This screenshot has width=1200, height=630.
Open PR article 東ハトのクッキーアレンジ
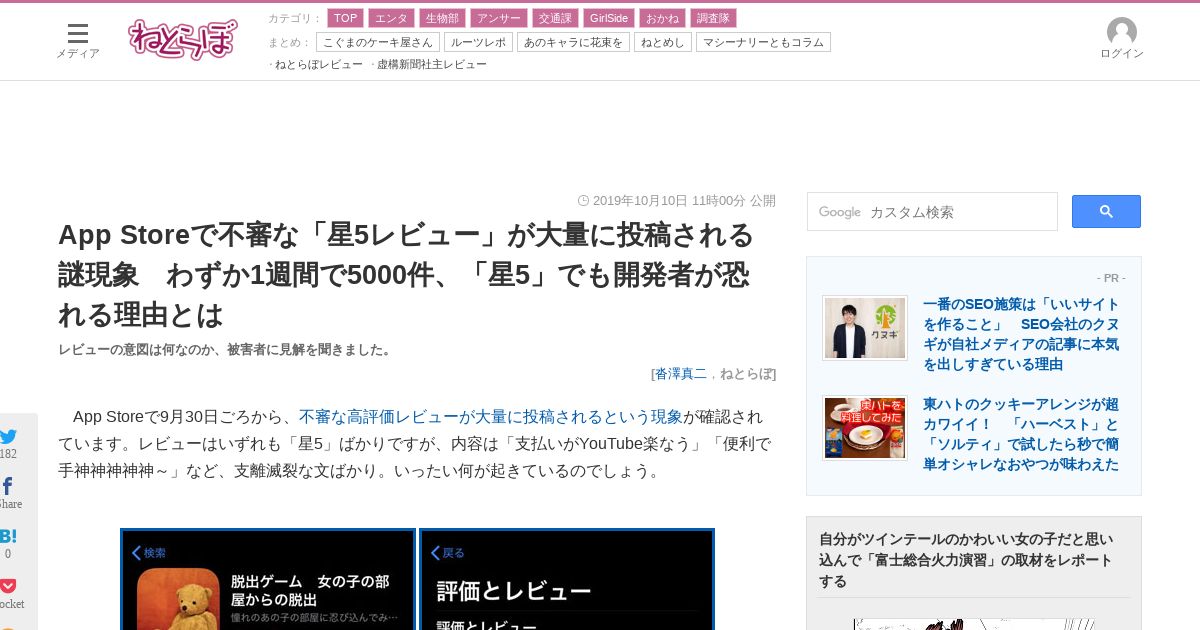[x=1021, y=434]
